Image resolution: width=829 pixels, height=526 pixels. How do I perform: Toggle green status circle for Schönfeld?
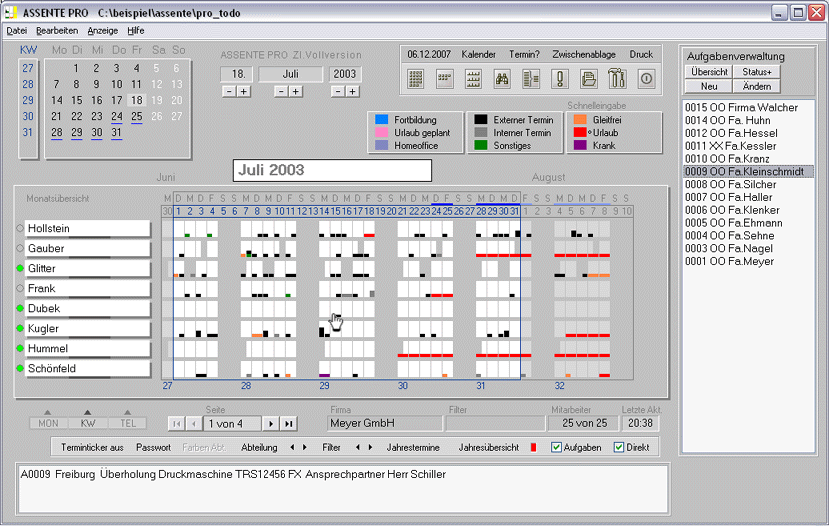tap(20, 368)
